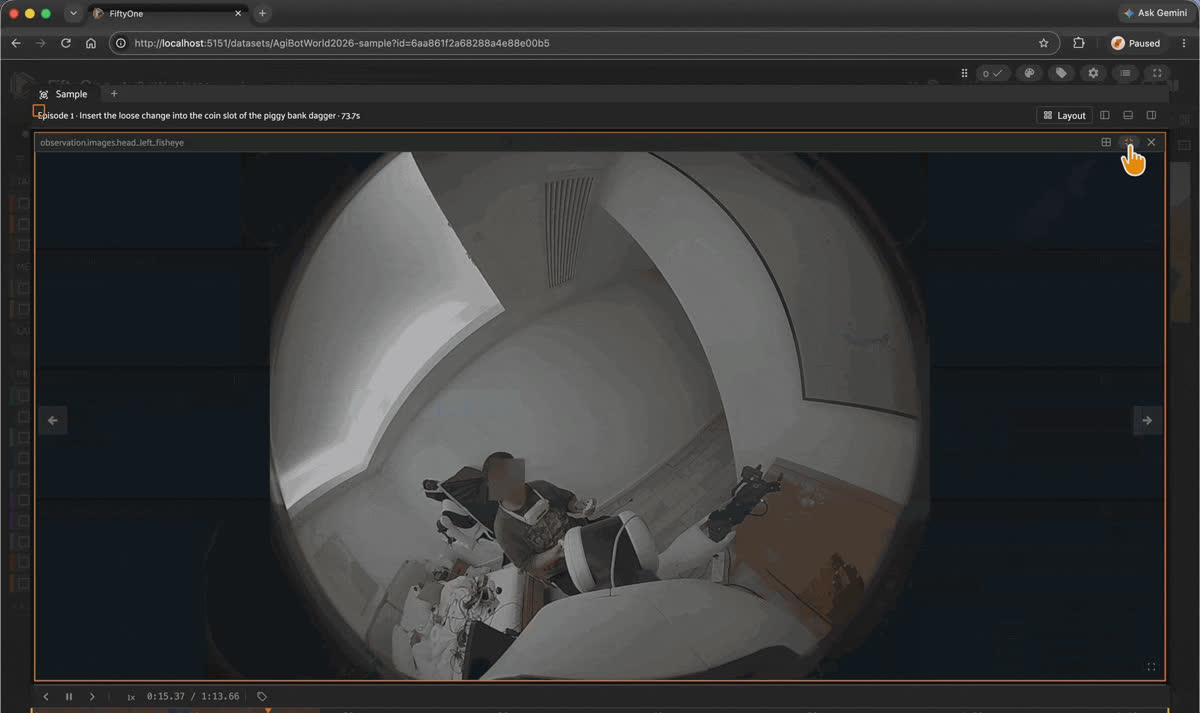This screenshot has height=713, width=1200.
Task: Change the 1x playback speed
Action: [x=131, y=696]
